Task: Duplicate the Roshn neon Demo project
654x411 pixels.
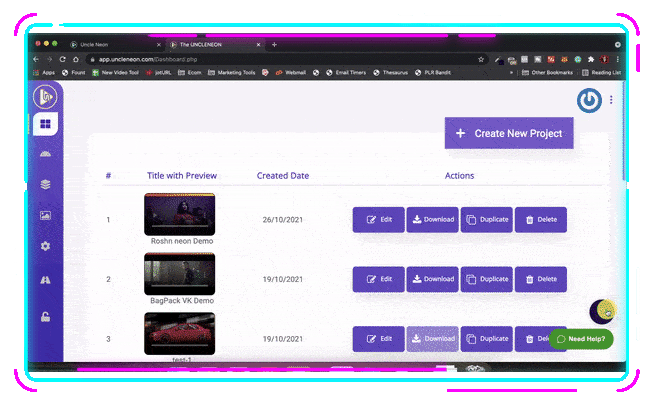Action: click(487, 219)
